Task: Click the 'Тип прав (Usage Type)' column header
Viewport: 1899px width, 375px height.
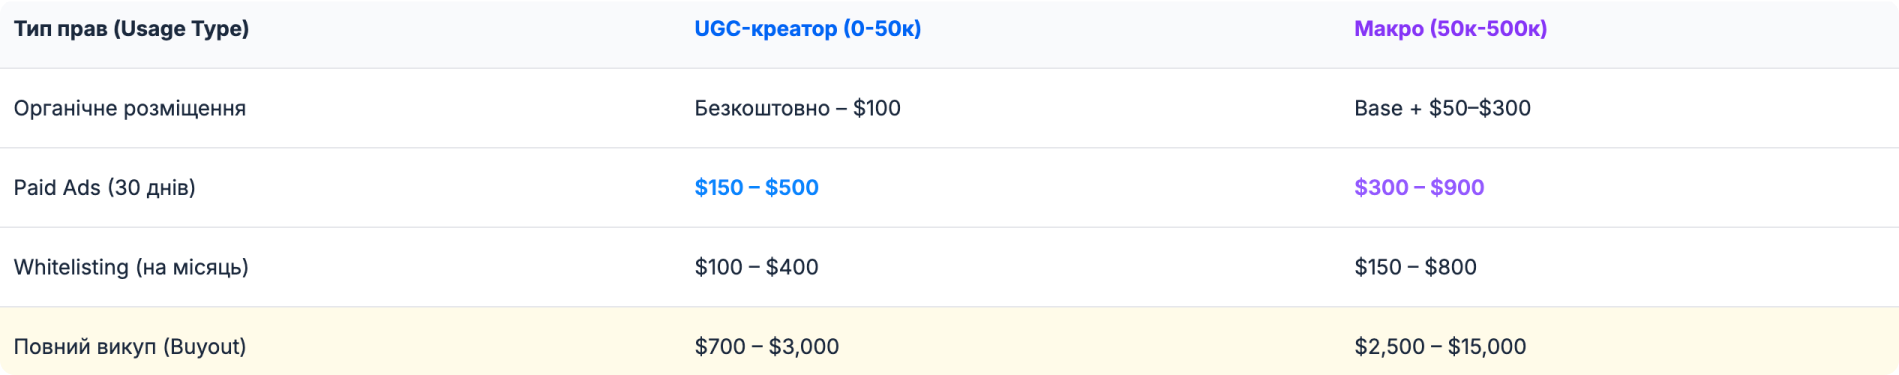Action: pos(131,29)
